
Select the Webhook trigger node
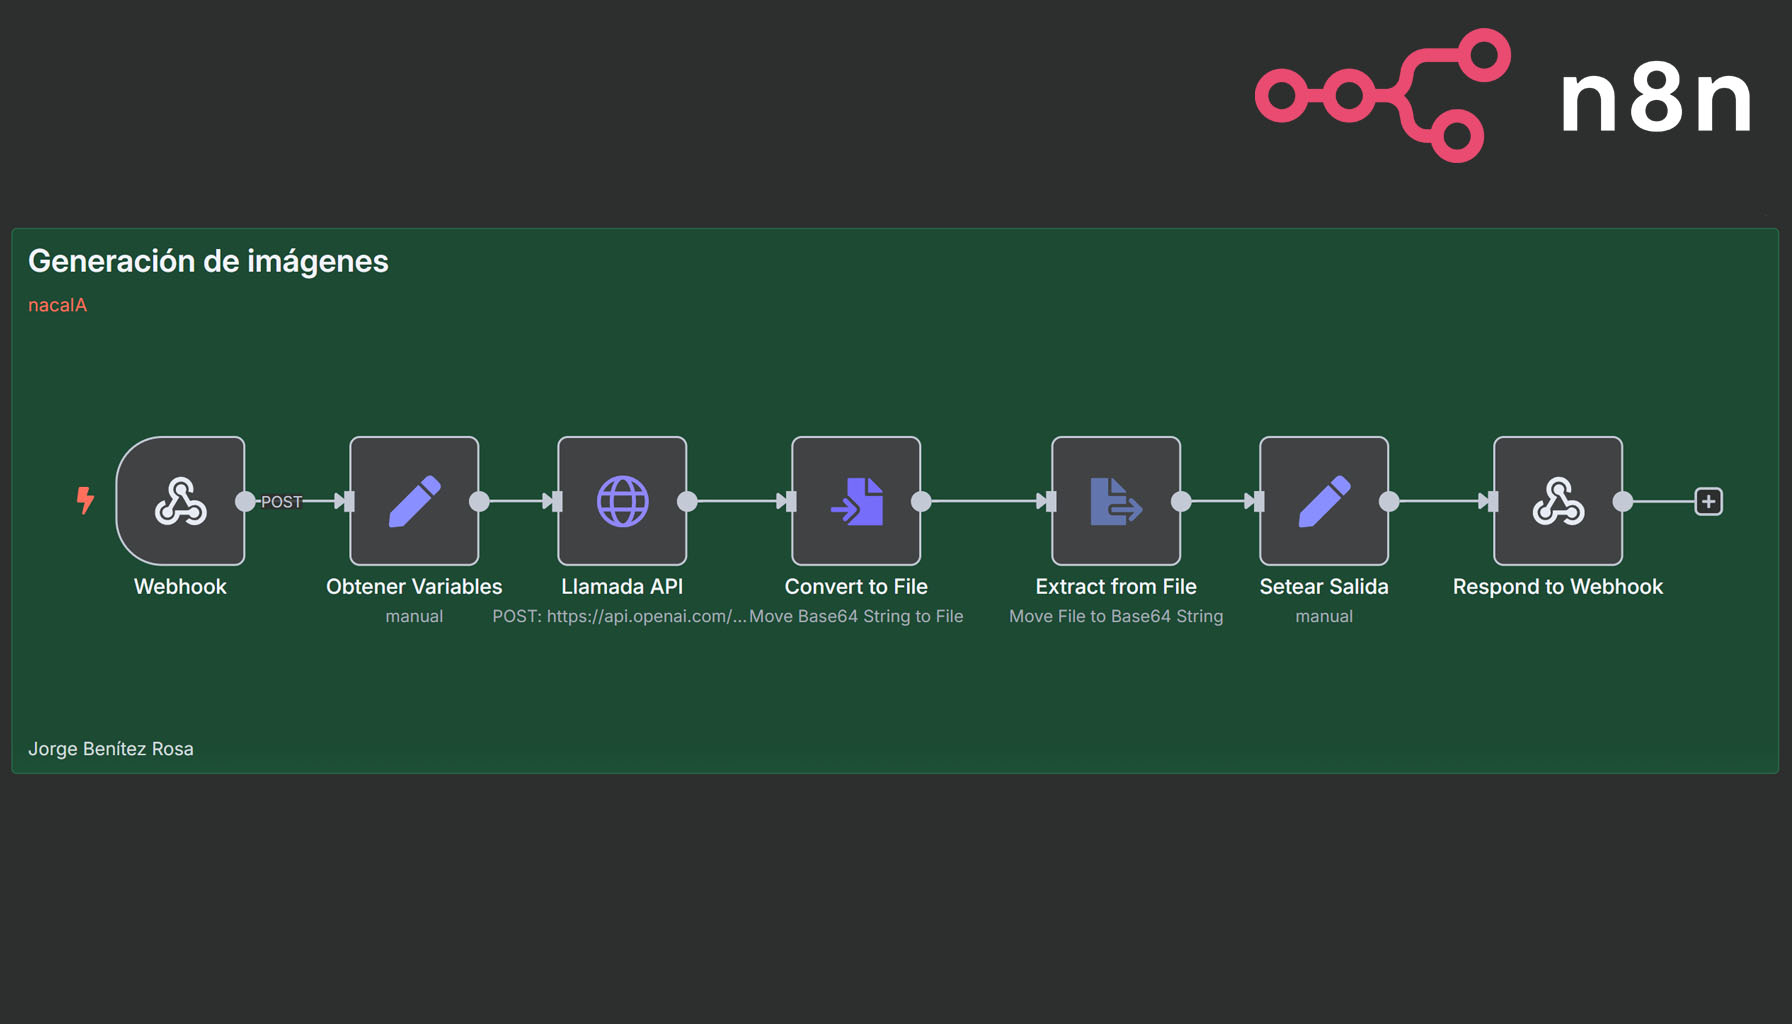(x=180, y=501)
